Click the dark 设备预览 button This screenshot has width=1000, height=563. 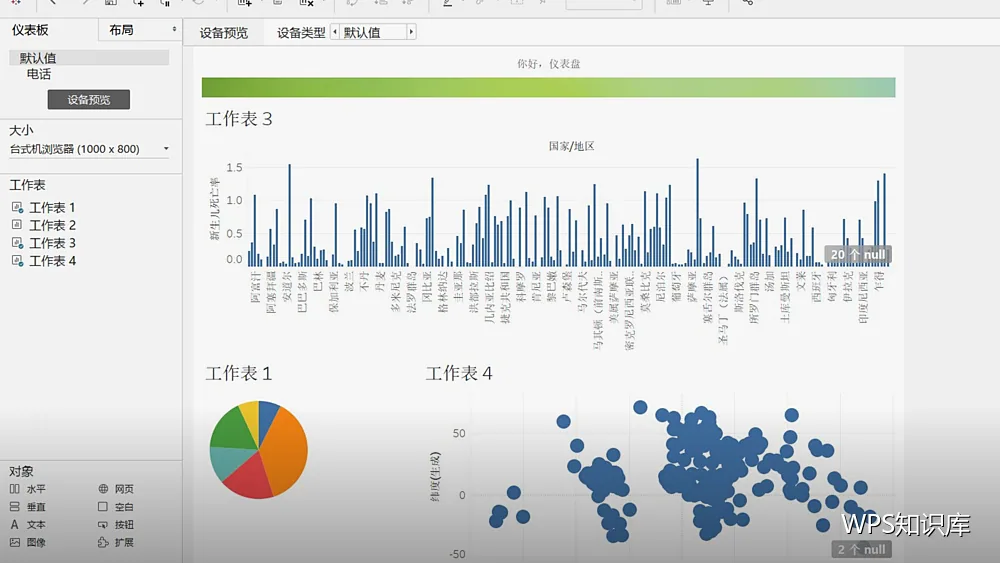(x=89, y=99)
